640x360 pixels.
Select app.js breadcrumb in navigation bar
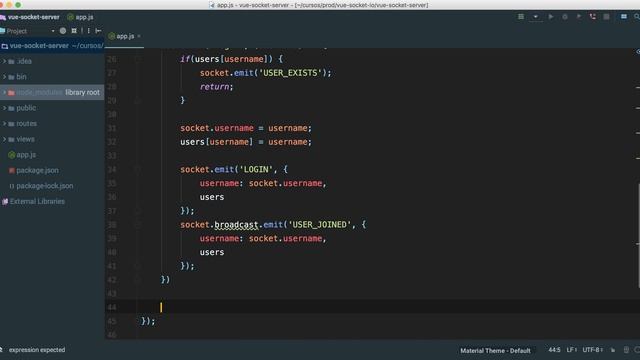click(x=80, y=17)
